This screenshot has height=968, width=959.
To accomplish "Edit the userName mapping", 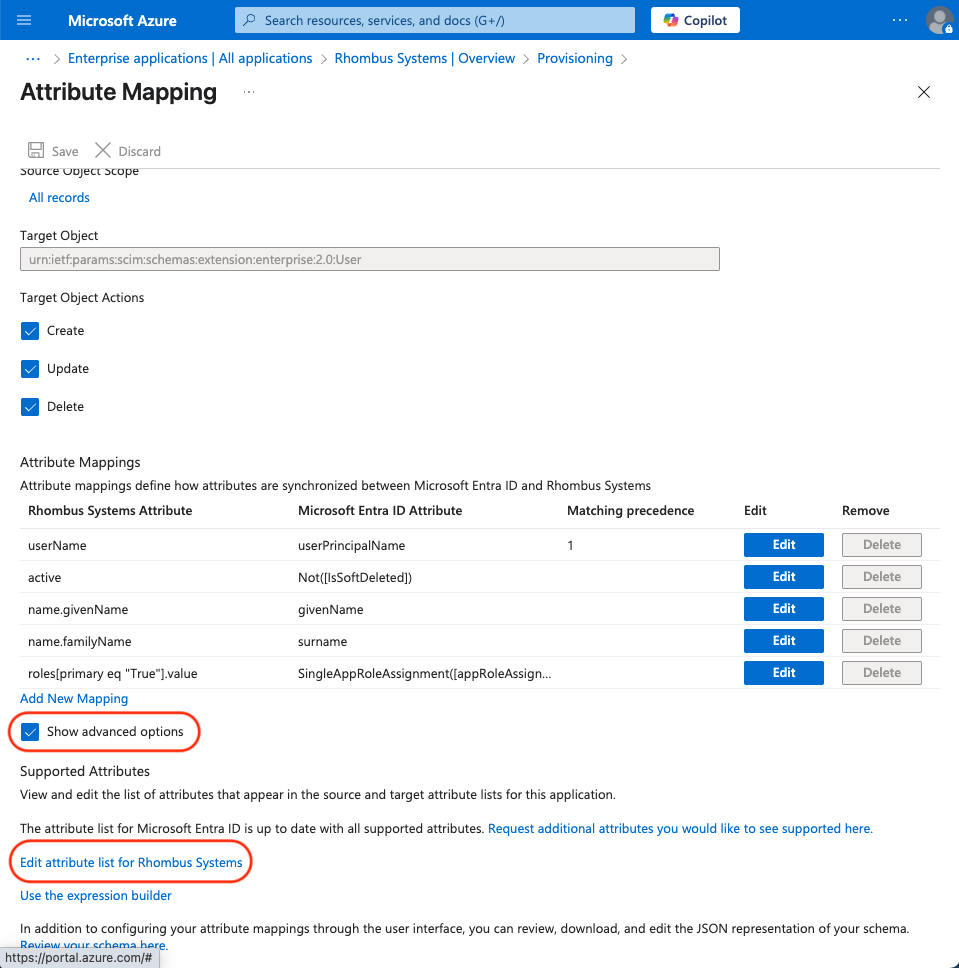I will coord(784,545).
